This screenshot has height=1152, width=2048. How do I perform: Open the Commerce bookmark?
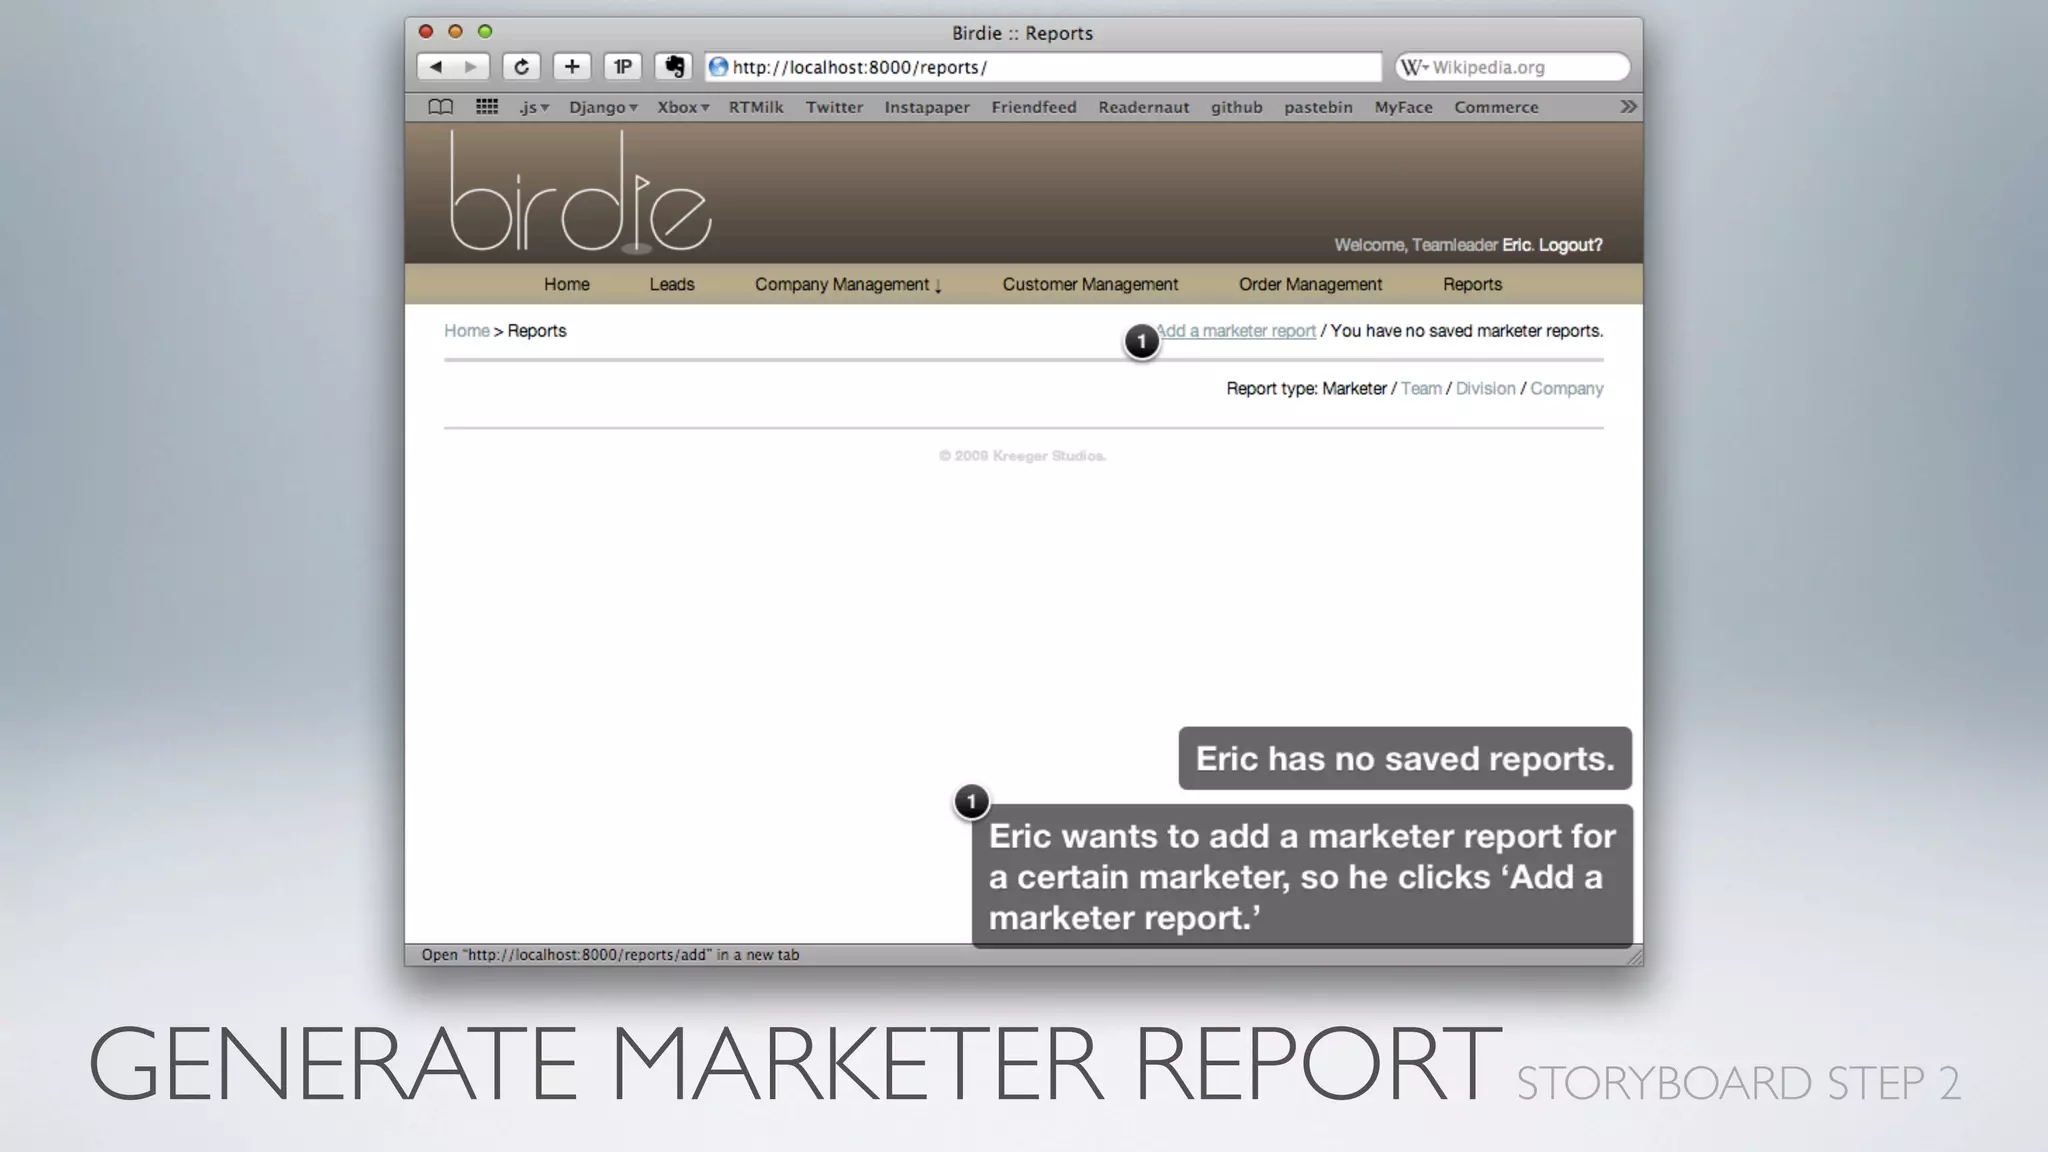(x=1496, y=107)
